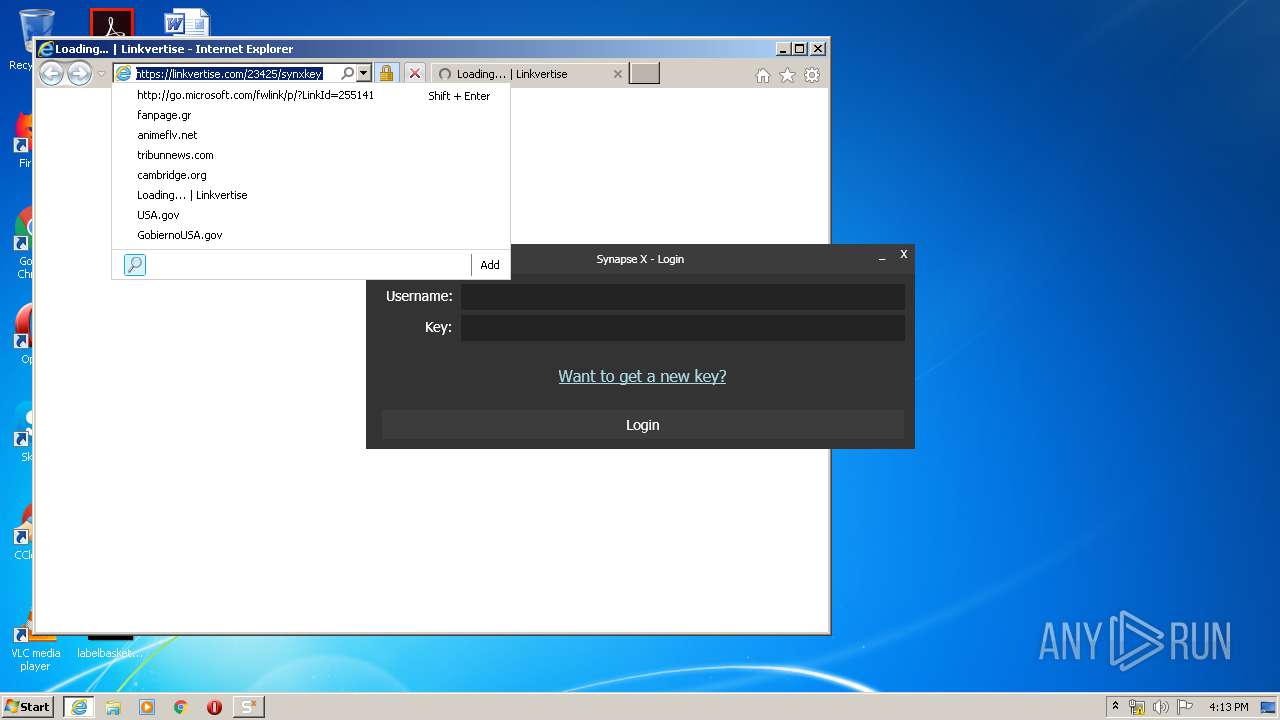Select the go.microsoft.com fwlink suggestion
The image size is (1280, 720).
point(311,95)
